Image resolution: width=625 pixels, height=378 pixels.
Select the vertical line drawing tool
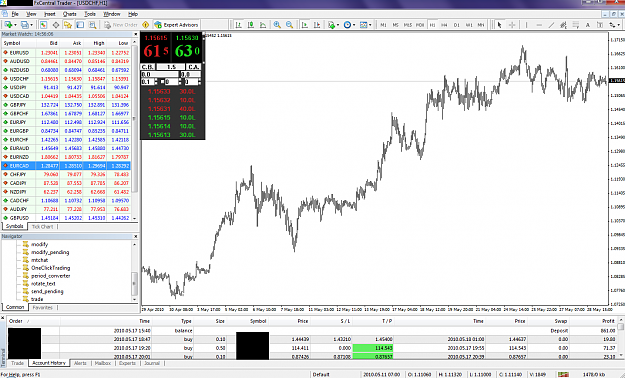(527, 25)
